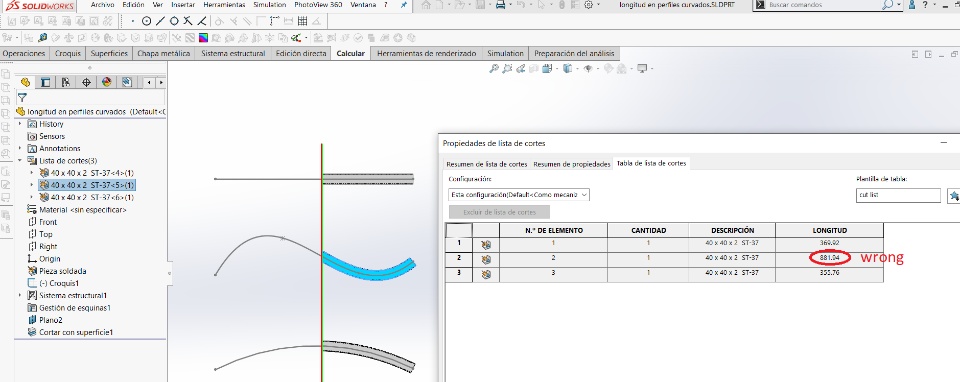Expand the History tree node
This screenshot has width=960, height=382.
click(x=20, y=124)
